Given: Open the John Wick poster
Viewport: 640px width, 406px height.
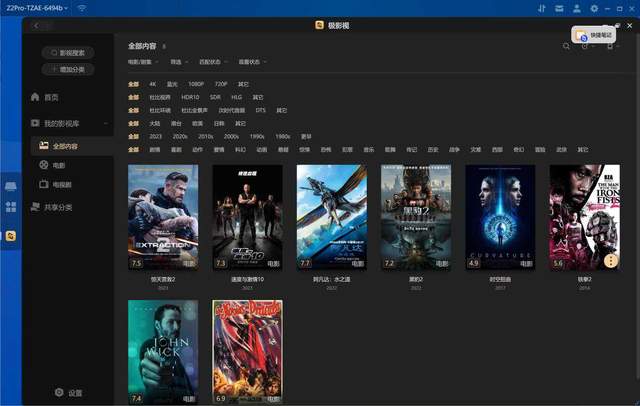Looking at the screenshot, I should (x=163, y=352).
